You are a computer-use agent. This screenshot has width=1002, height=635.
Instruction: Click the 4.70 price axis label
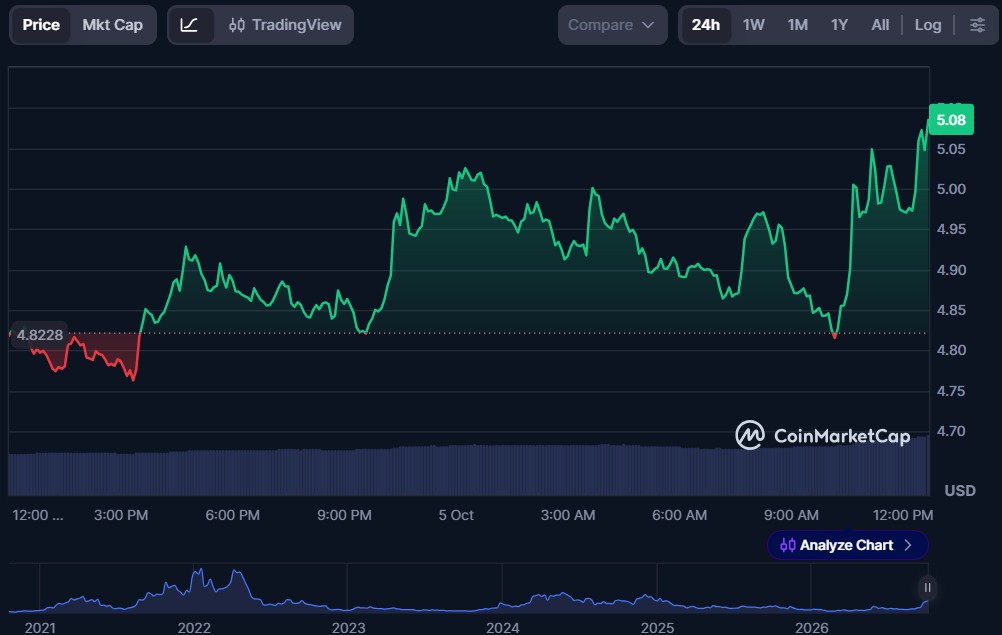951,431
